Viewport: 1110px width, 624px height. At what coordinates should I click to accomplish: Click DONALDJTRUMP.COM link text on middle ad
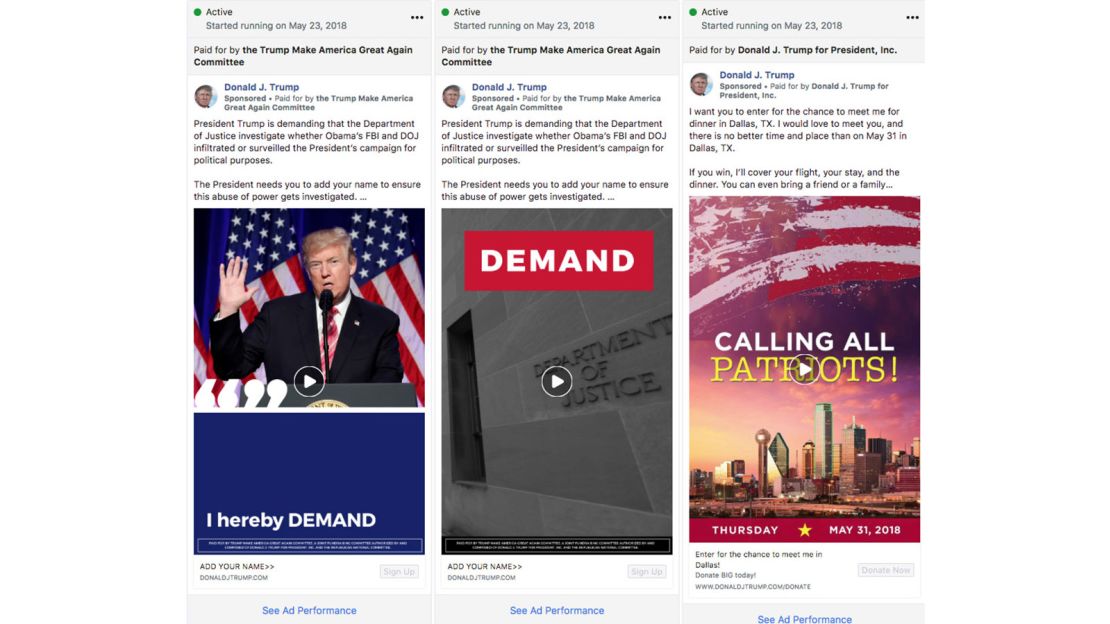click(481, 578)
